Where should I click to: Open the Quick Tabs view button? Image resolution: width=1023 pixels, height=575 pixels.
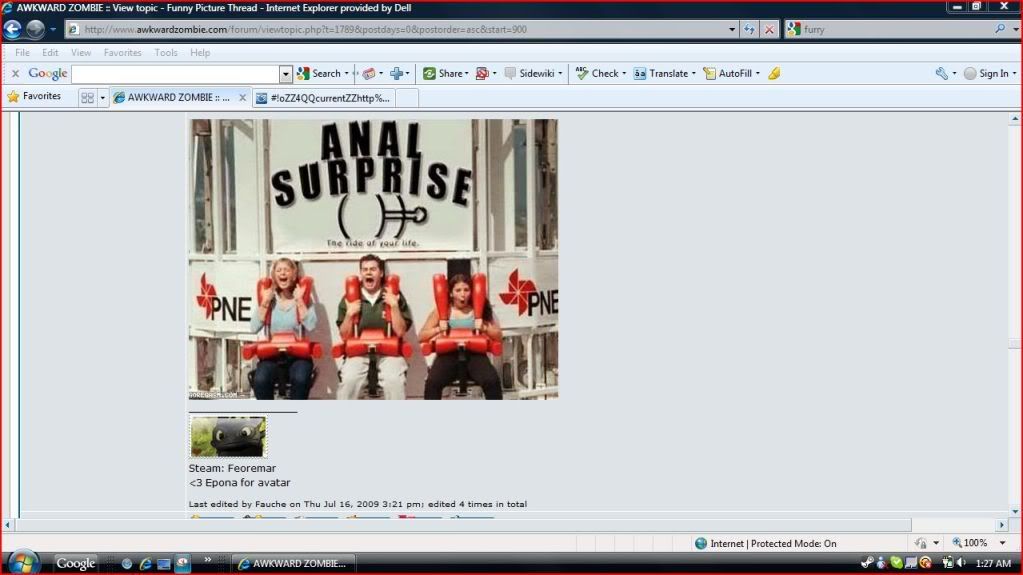tap(87, 97)
